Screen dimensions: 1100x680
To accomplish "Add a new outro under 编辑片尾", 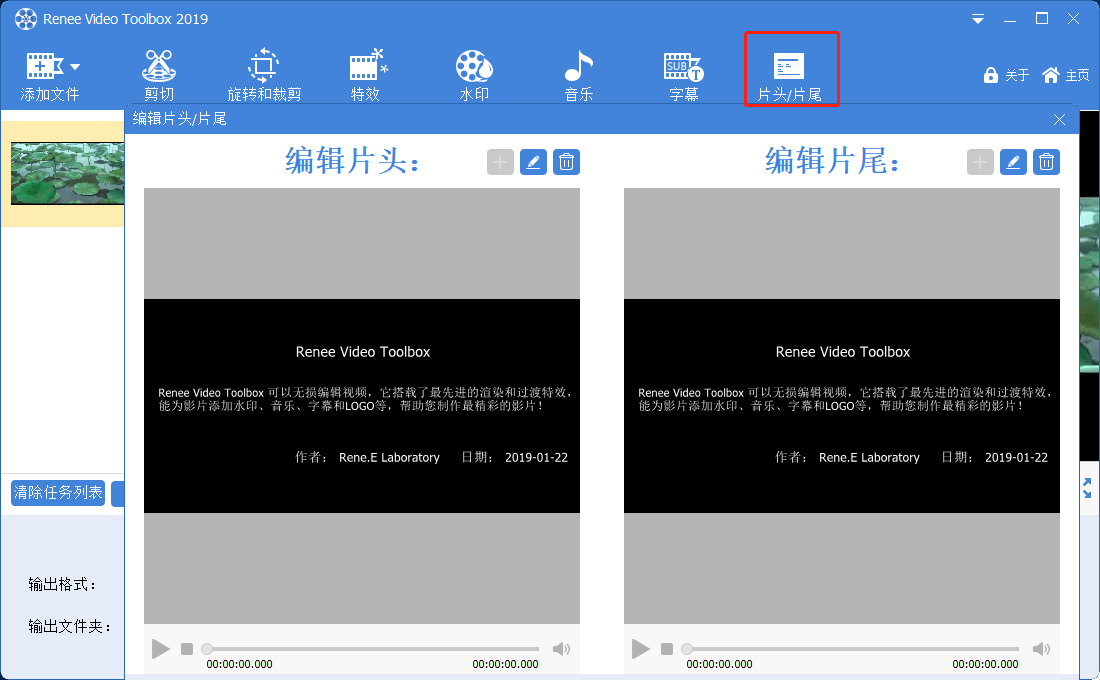I will point(980,162).
